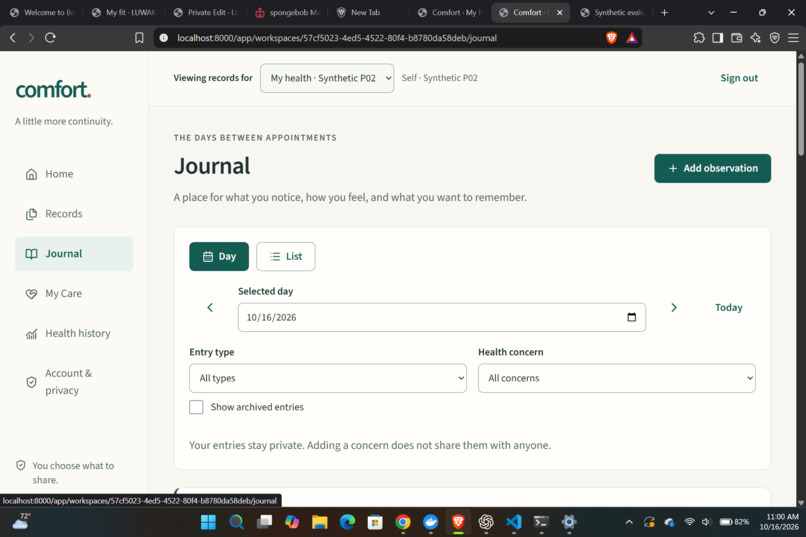Toggle the browser sidebar panel
This screenshot has height=537, width=806.
718,38
